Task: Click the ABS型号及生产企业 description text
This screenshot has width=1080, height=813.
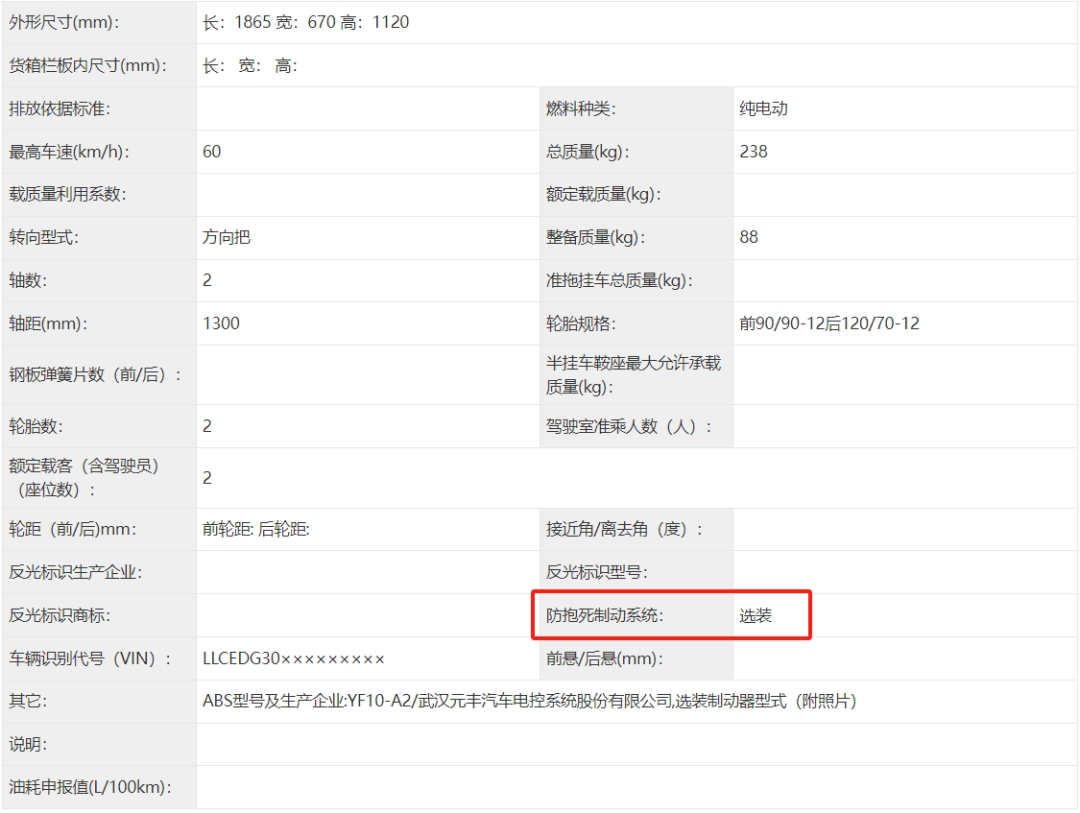Action: tap(529, 702)
